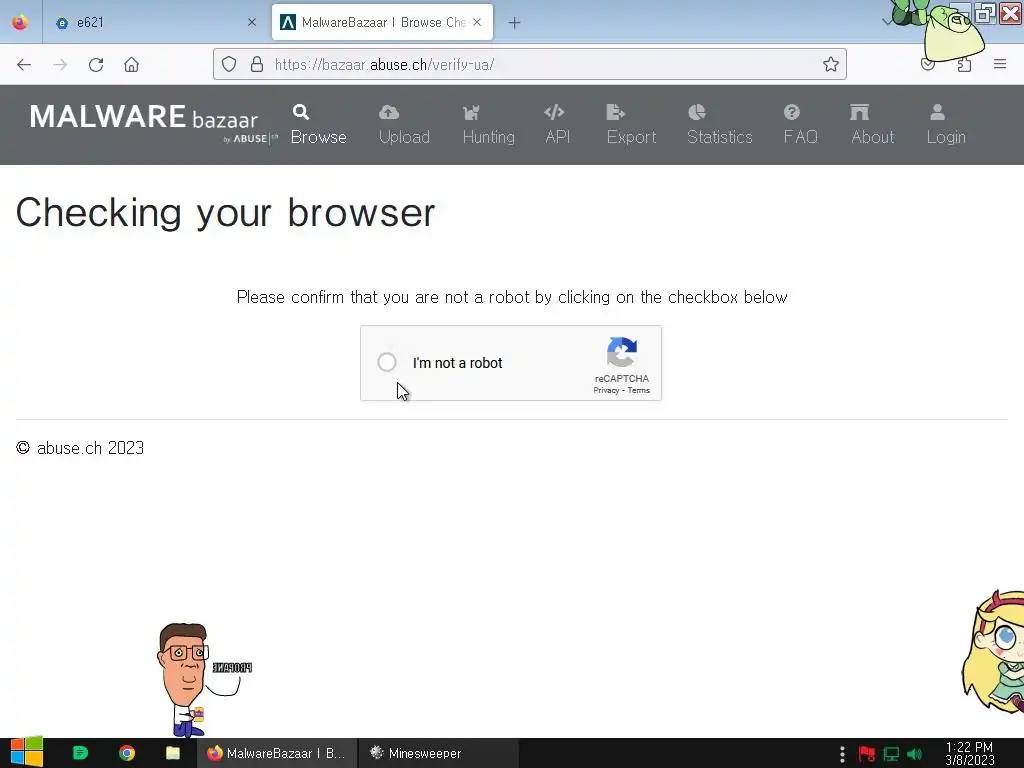
Task: Open the FAQ nav item
Action: tap(800, 125)
